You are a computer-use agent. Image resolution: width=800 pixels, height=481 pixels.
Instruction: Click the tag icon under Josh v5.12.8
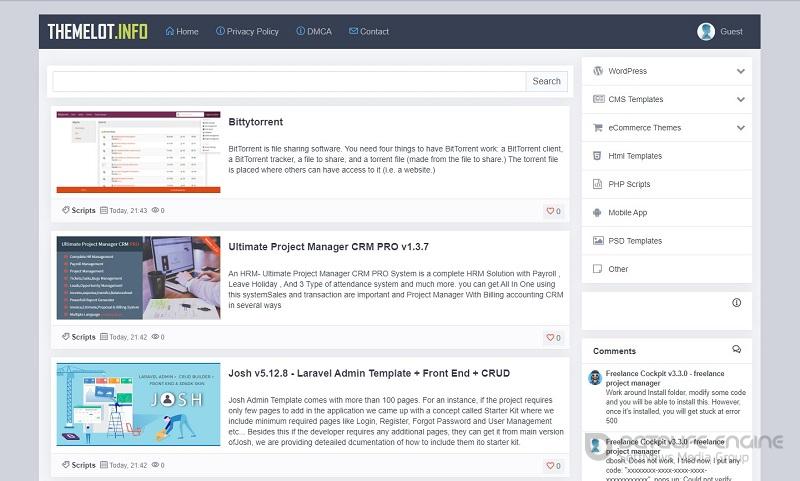[x=65, y=465]
